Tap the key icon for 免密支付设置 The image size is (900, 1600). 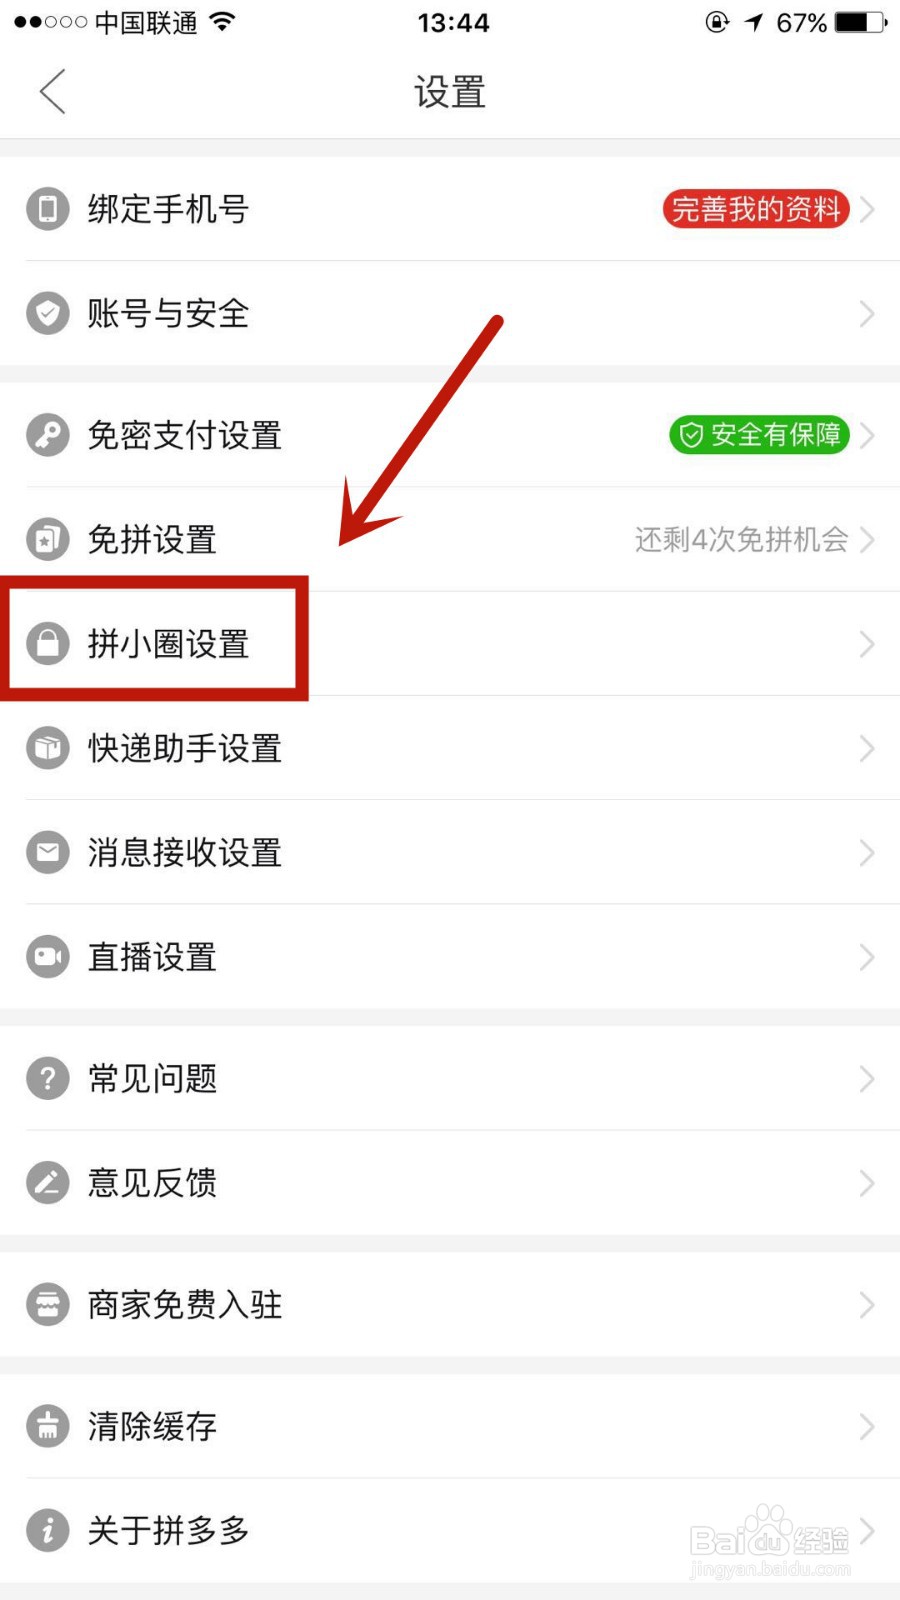(47, 435)
